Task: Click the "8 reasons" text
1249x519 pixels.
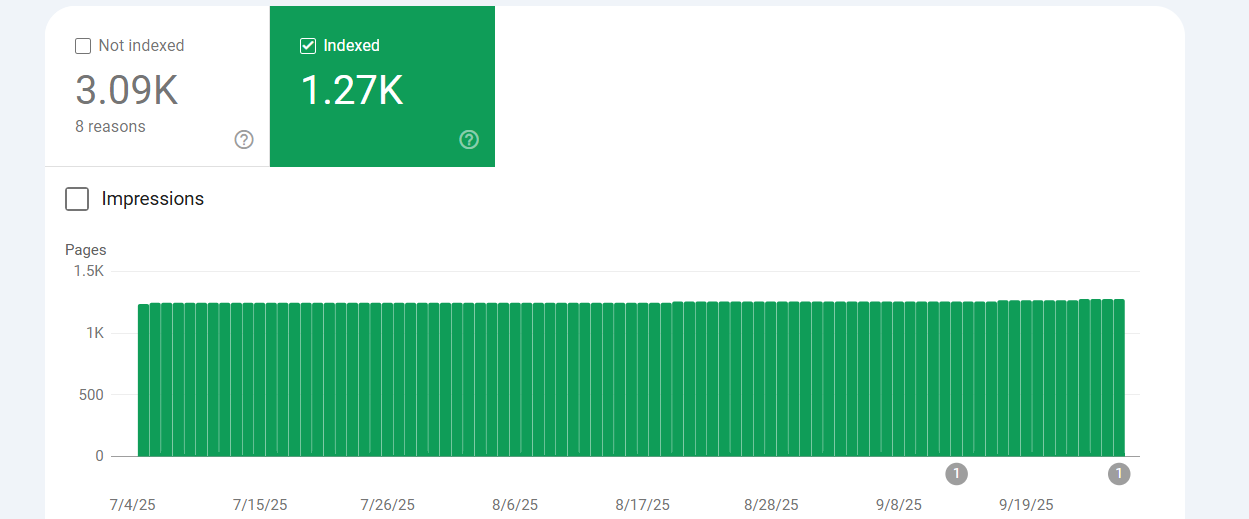Action: coord(110,127)
